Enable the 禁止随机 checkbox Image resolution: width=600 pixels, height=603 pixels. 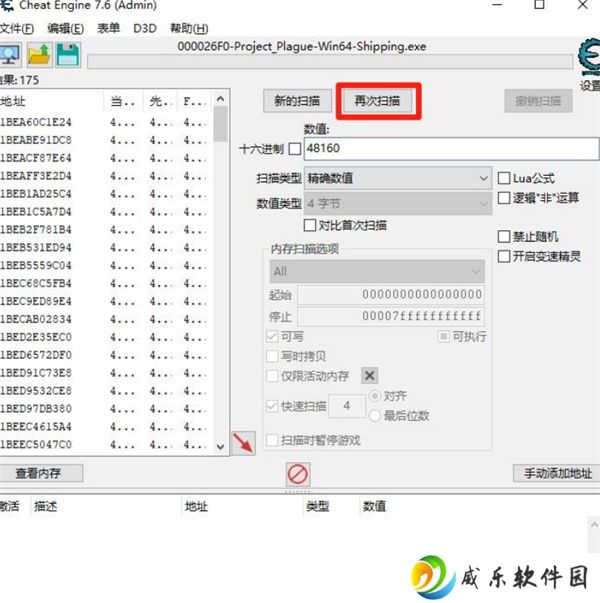point(504,237)
